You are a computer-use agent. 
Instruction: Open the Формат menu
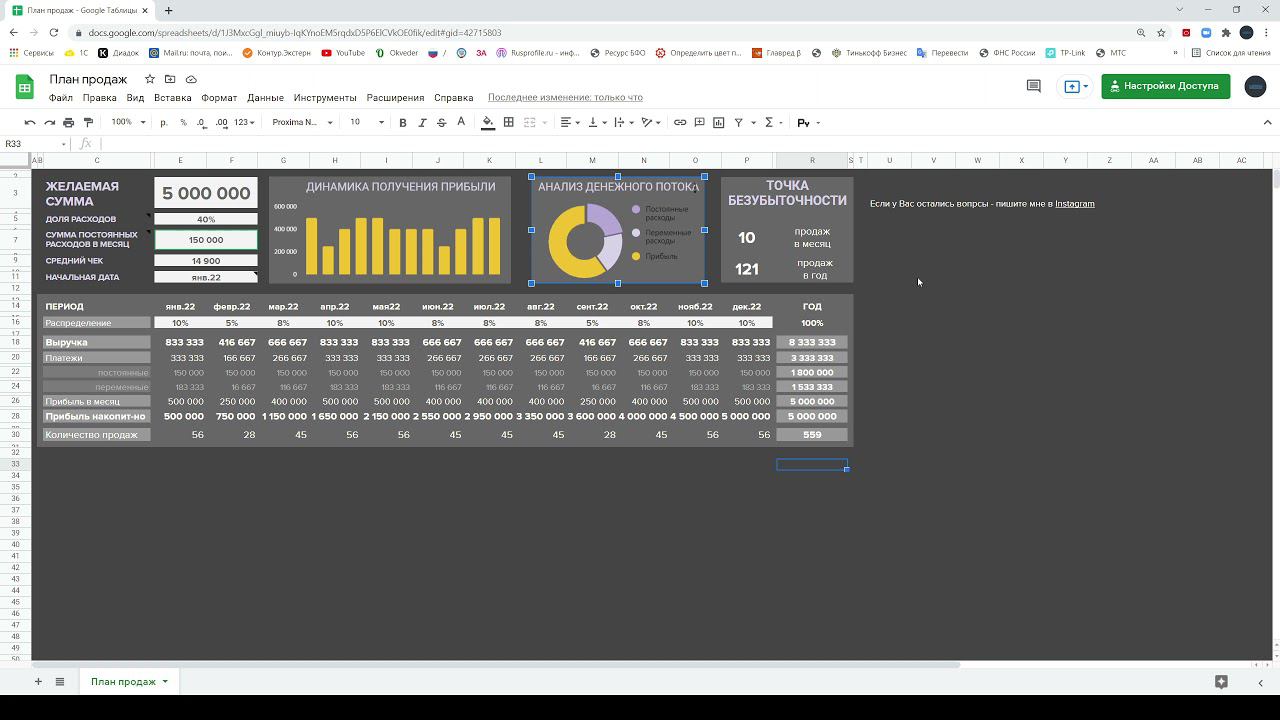pos(219,98)
